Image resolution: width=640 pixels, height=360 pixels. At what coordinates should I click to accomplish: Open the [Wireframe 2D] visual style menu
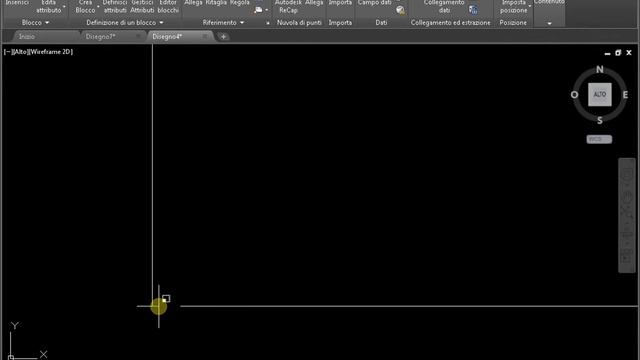point(51,52)
